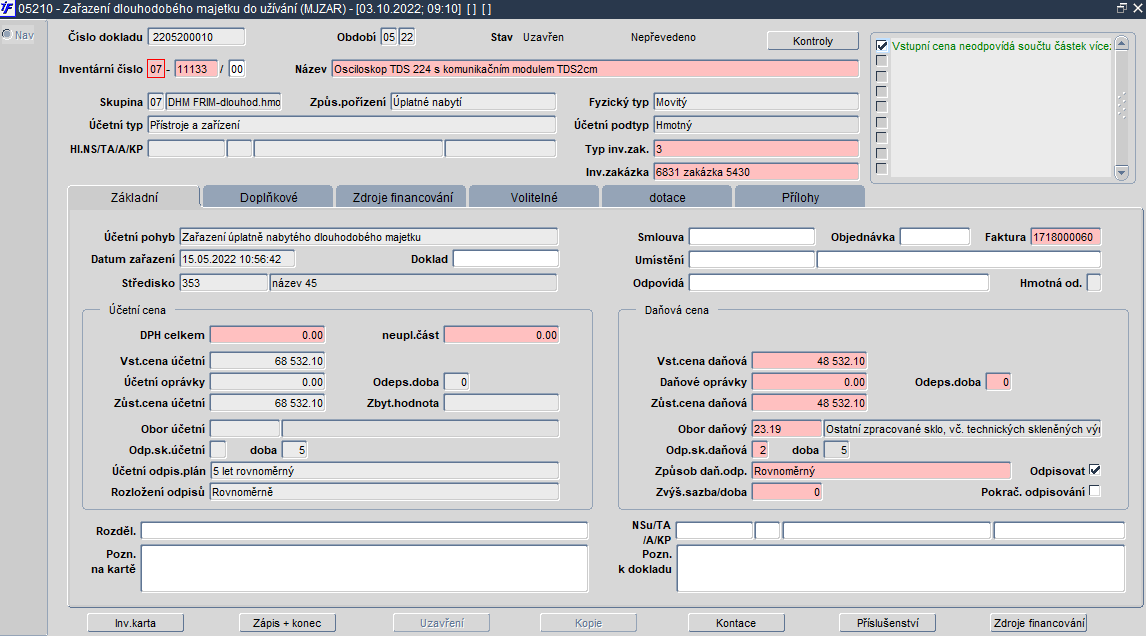Click Zvýš.sazba/doba field
1146x636 pixels.
[786, 492]
